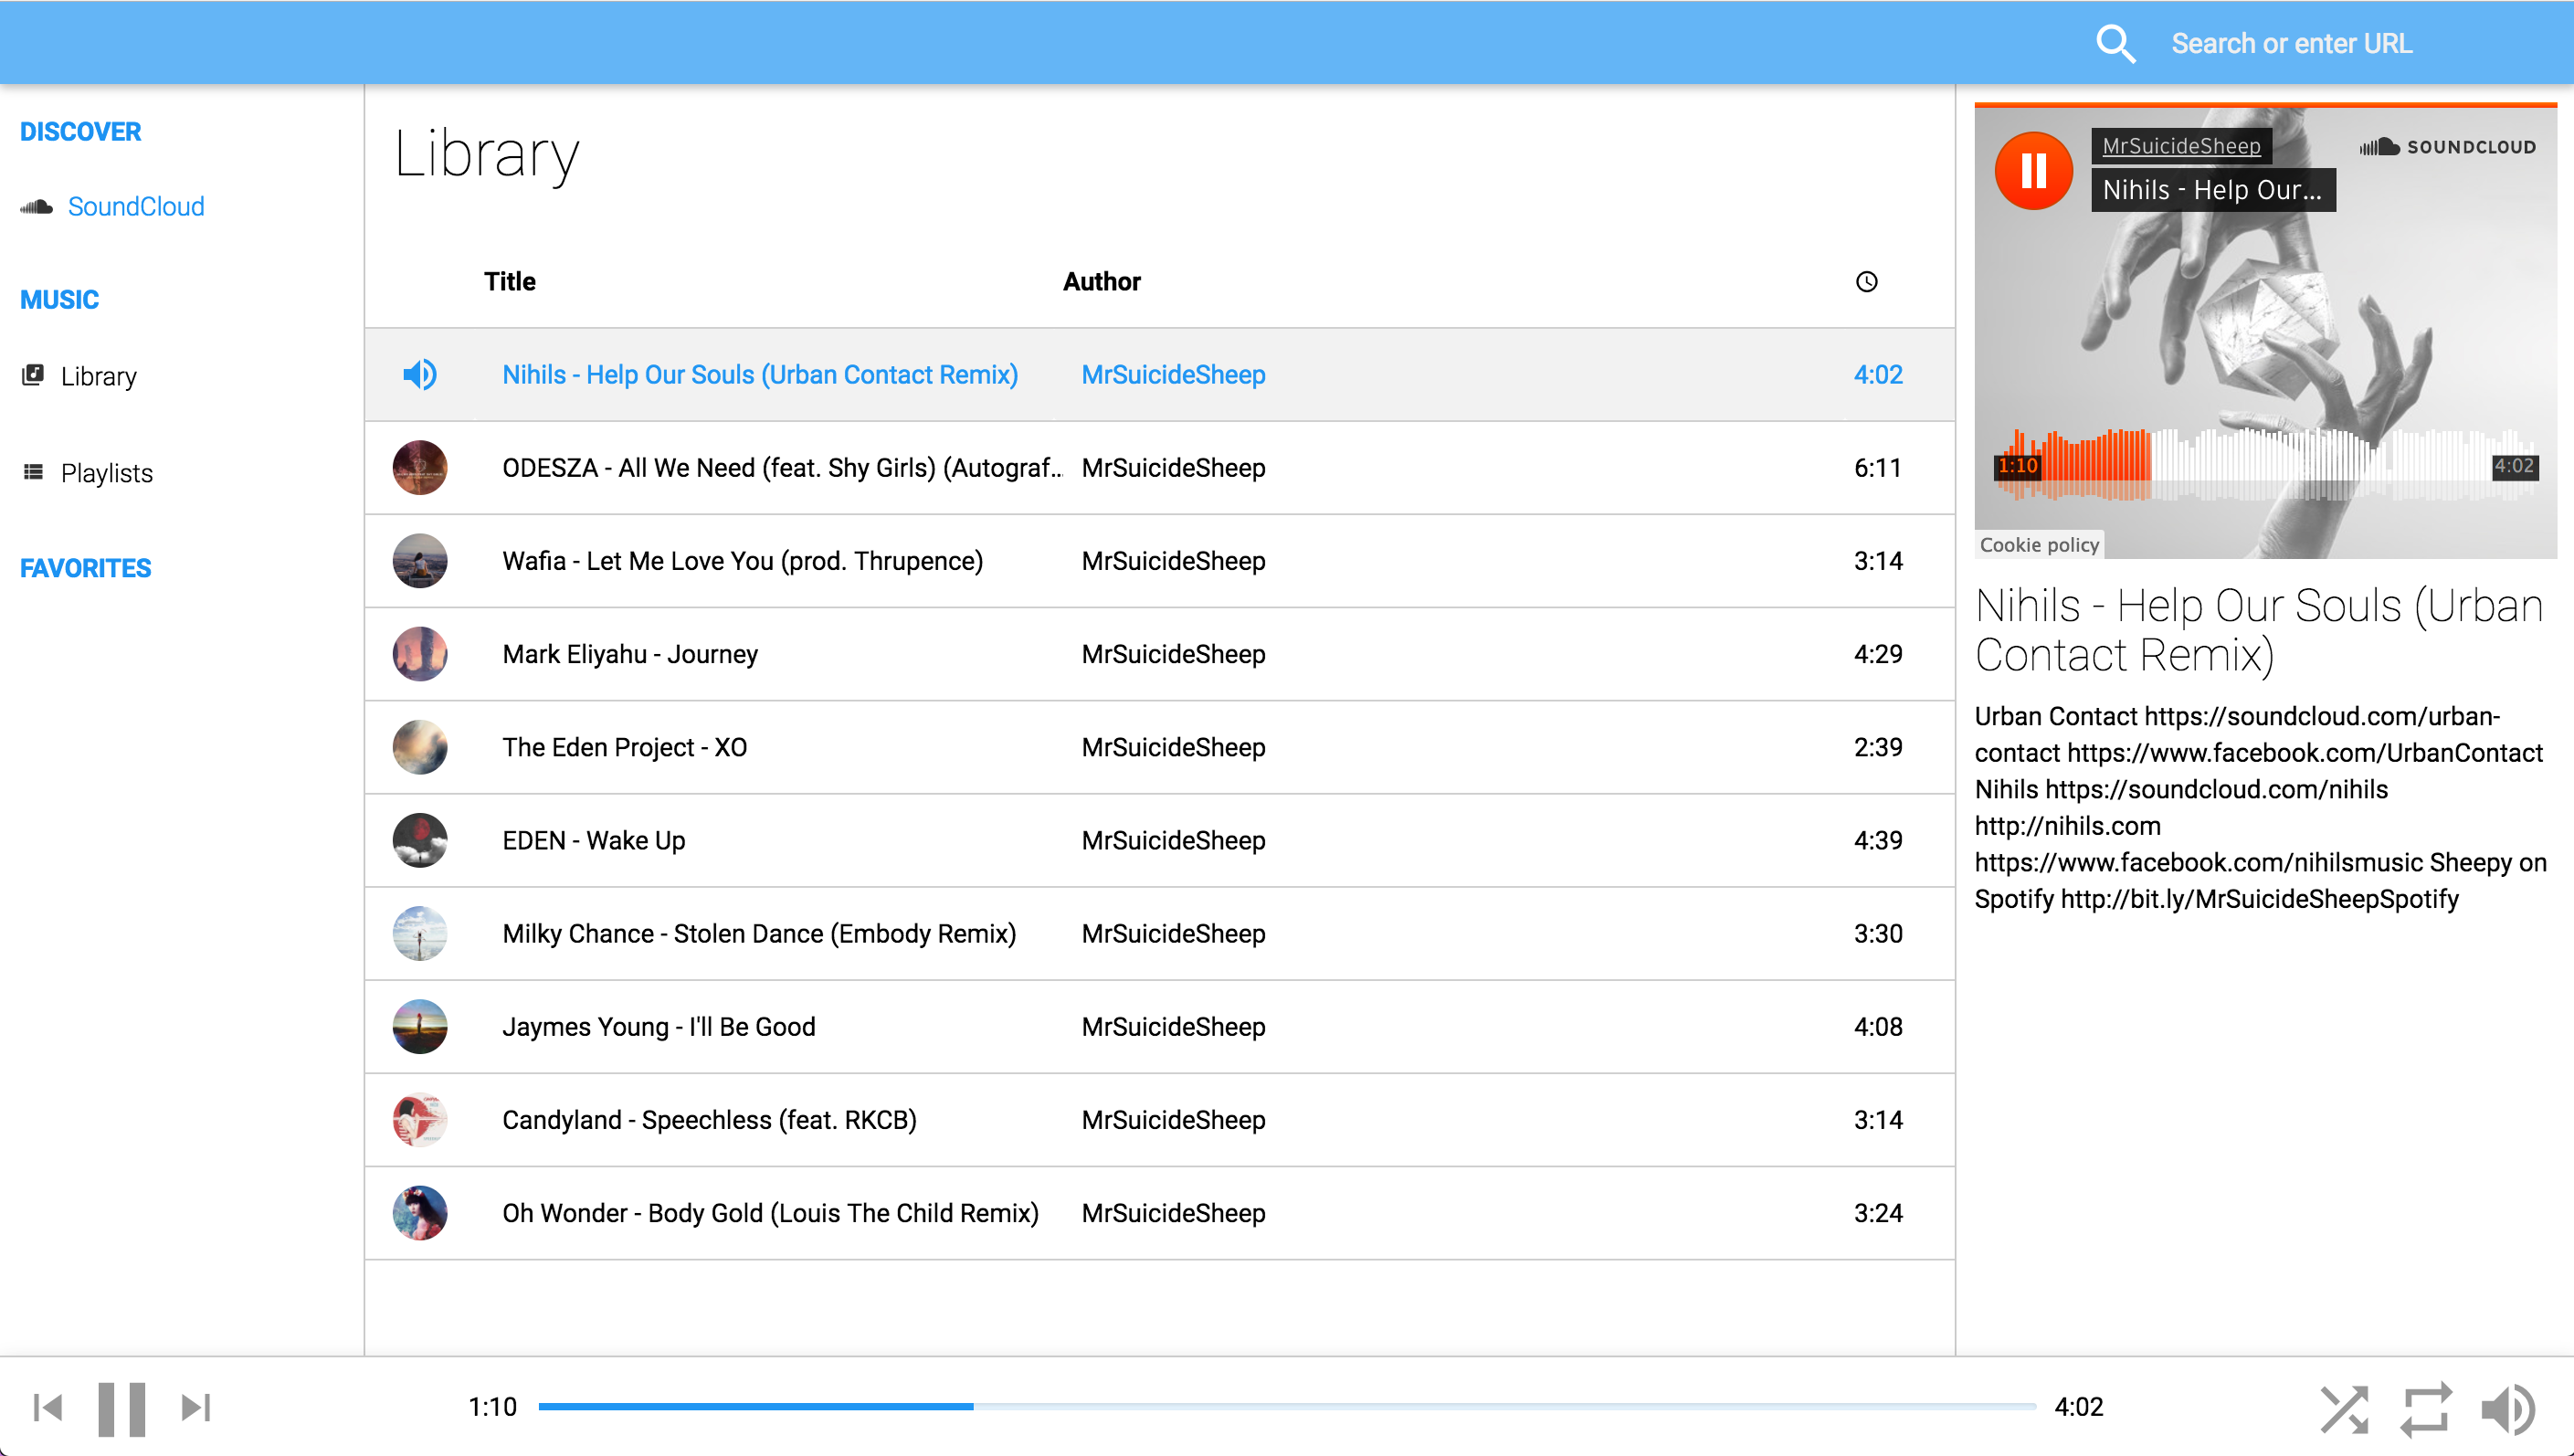Click the MrSuicideSheep author on Wafia row
The width and height of the screenshot is (2574, 1456).
tap(1173, 560)
